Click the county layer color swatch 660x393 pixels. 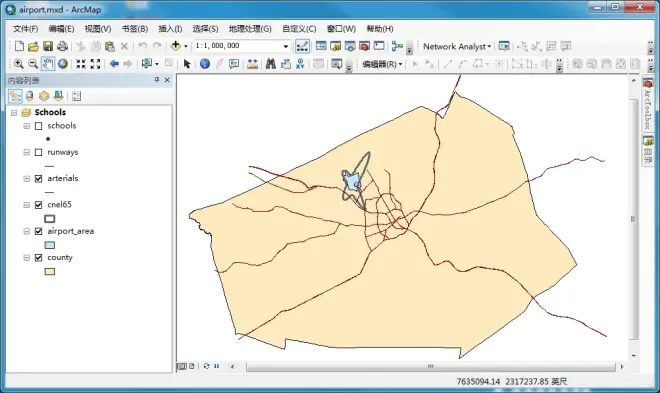coord(50,272)
